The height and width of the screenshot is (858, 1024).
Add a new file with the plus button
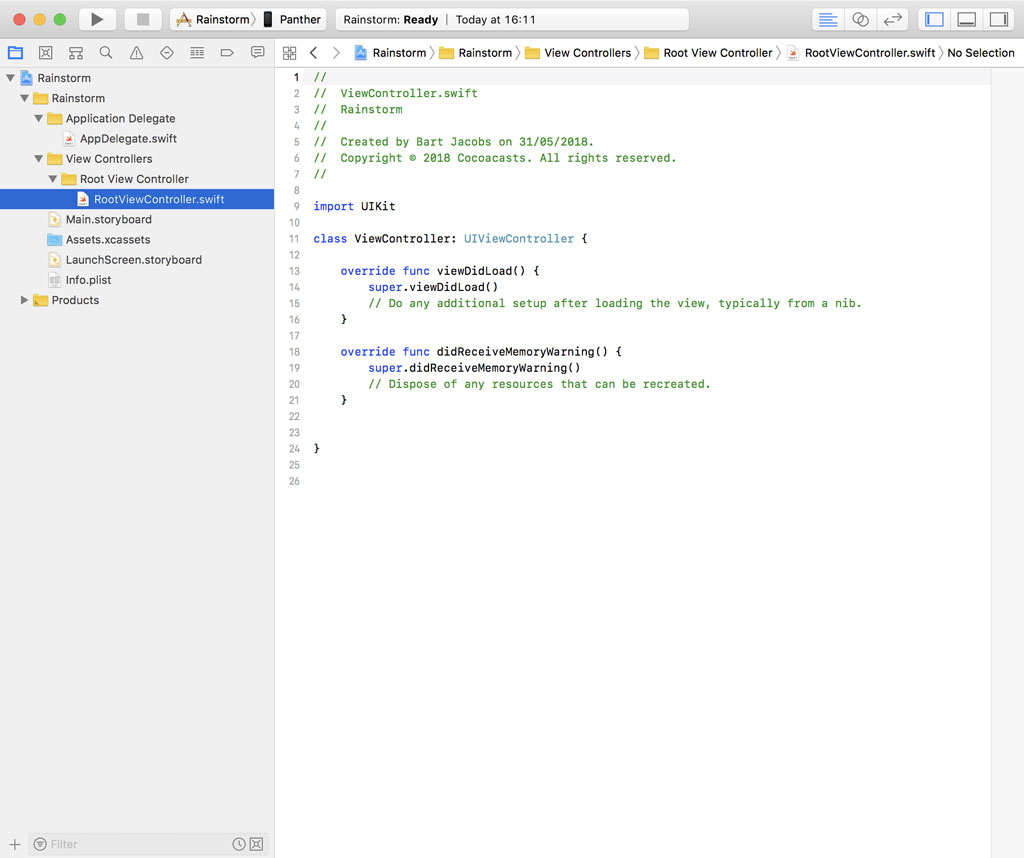click(14, 844)
